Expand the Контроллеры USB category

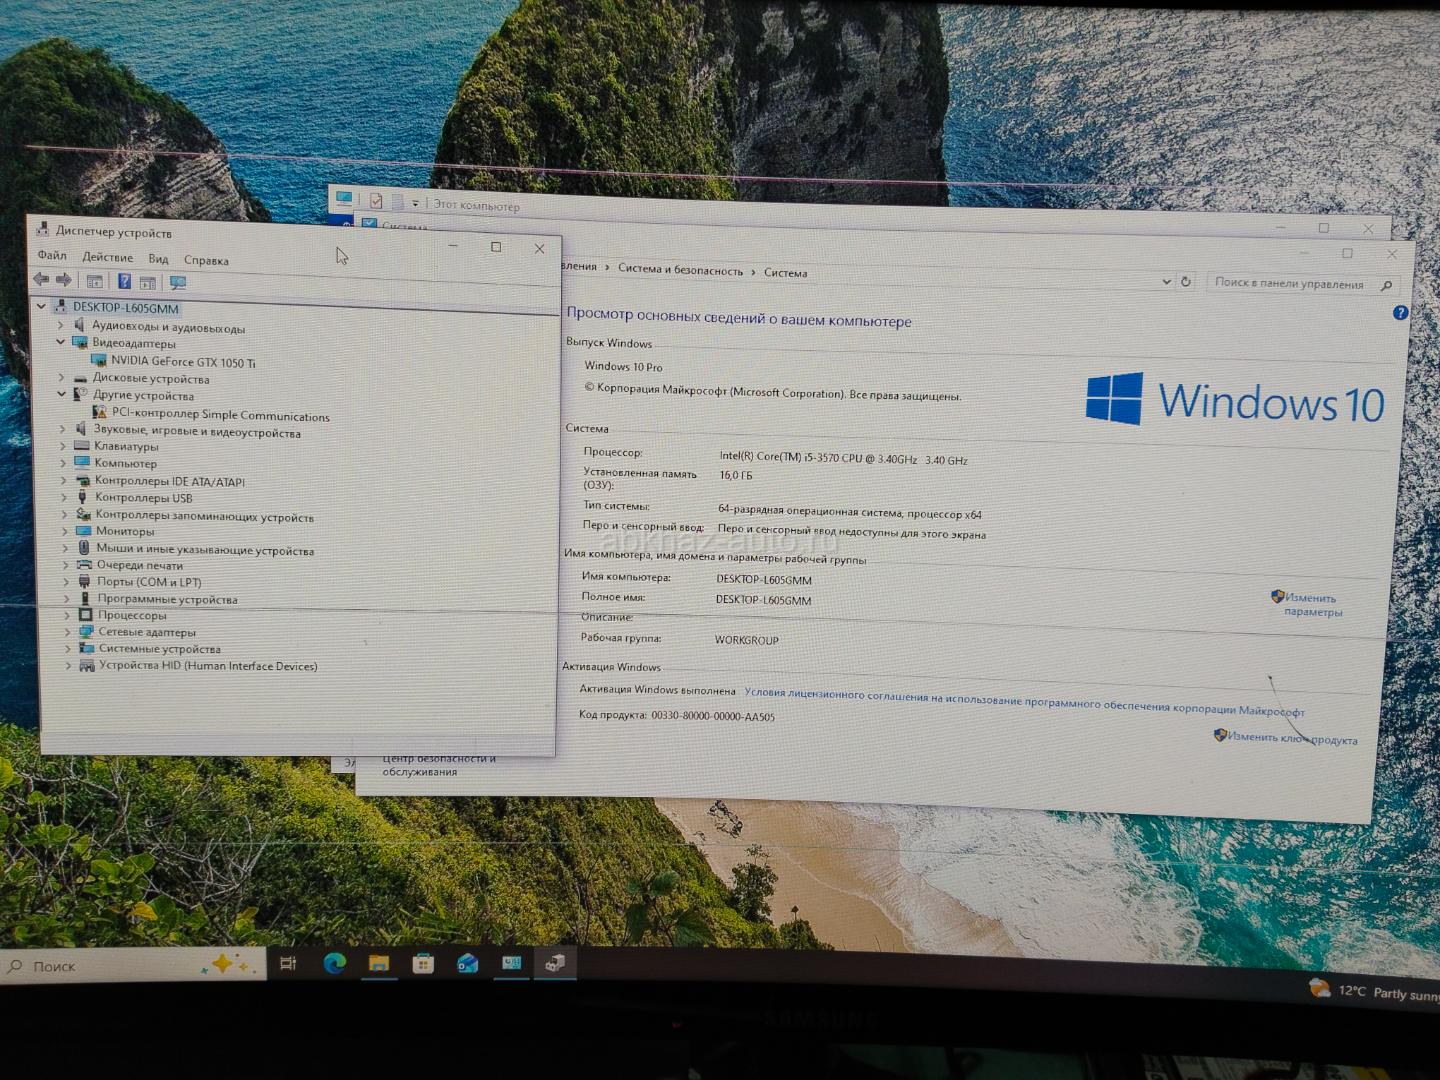tap(64, 497)
